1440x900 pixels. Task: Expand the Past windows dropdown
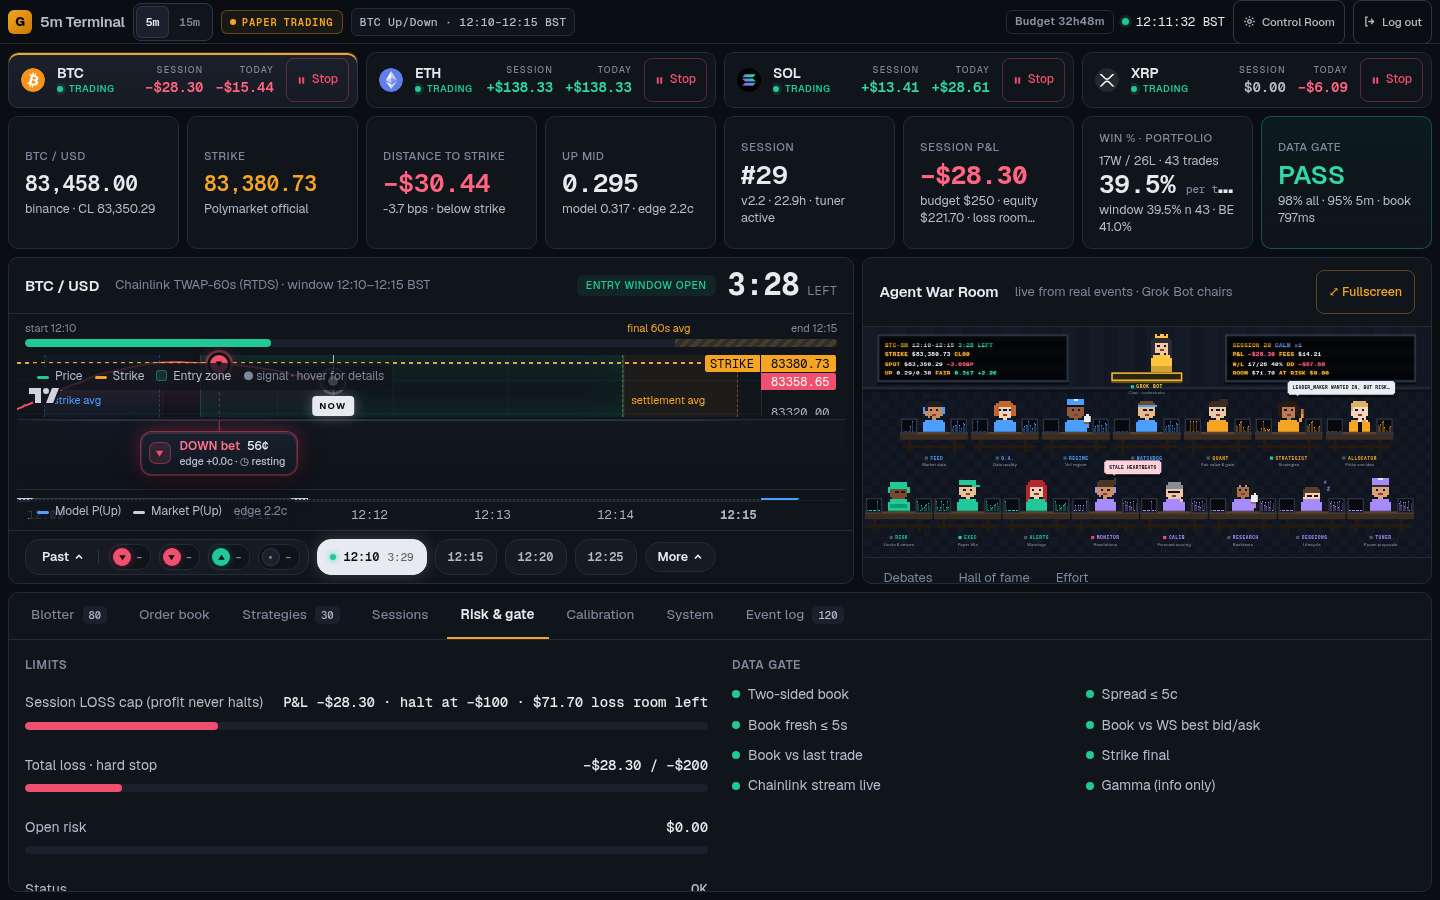[62, 557]
